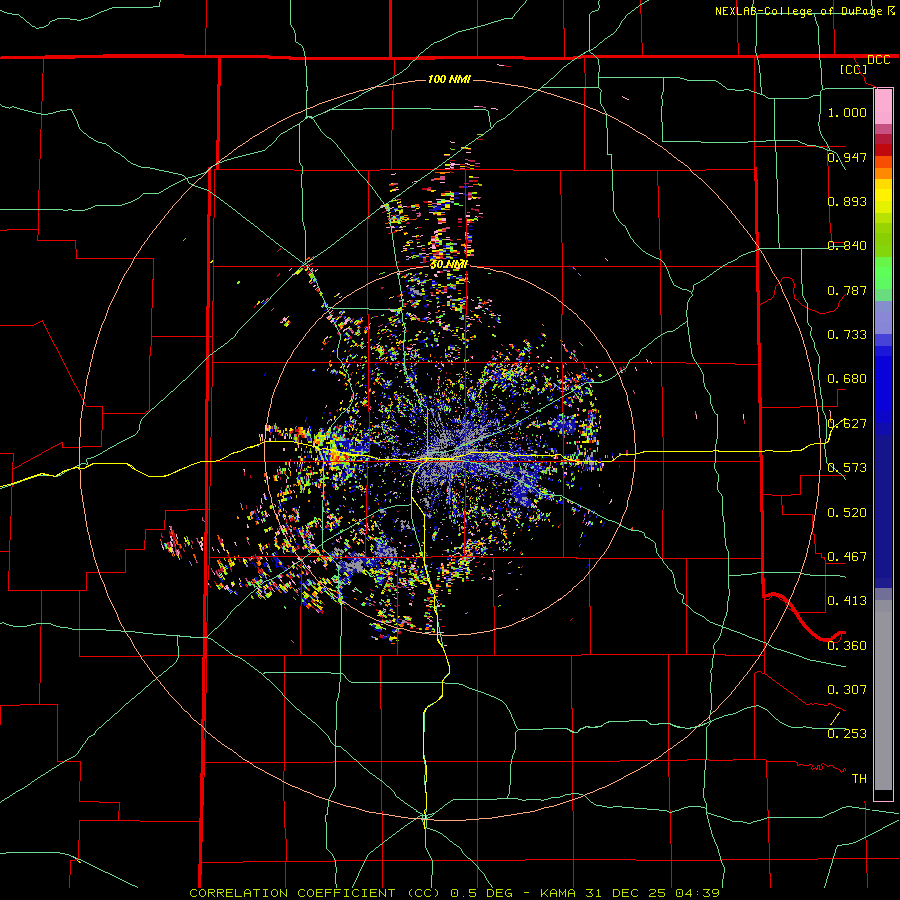
Task: Click the 0.360 color scale value
Action: tap(847, 646)
